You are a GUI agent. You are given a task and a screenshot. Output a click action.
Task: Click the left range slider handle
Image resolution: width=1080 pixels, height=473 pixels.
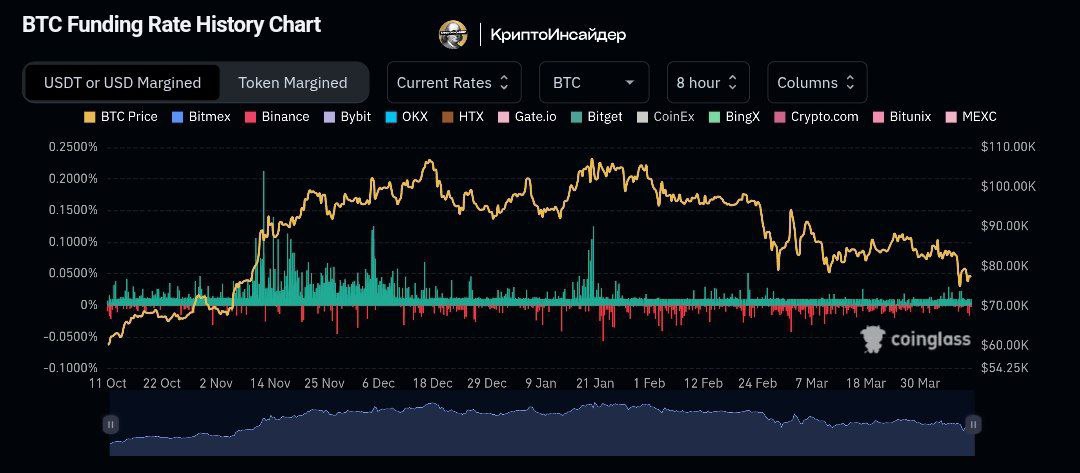[x=111, y=424]
